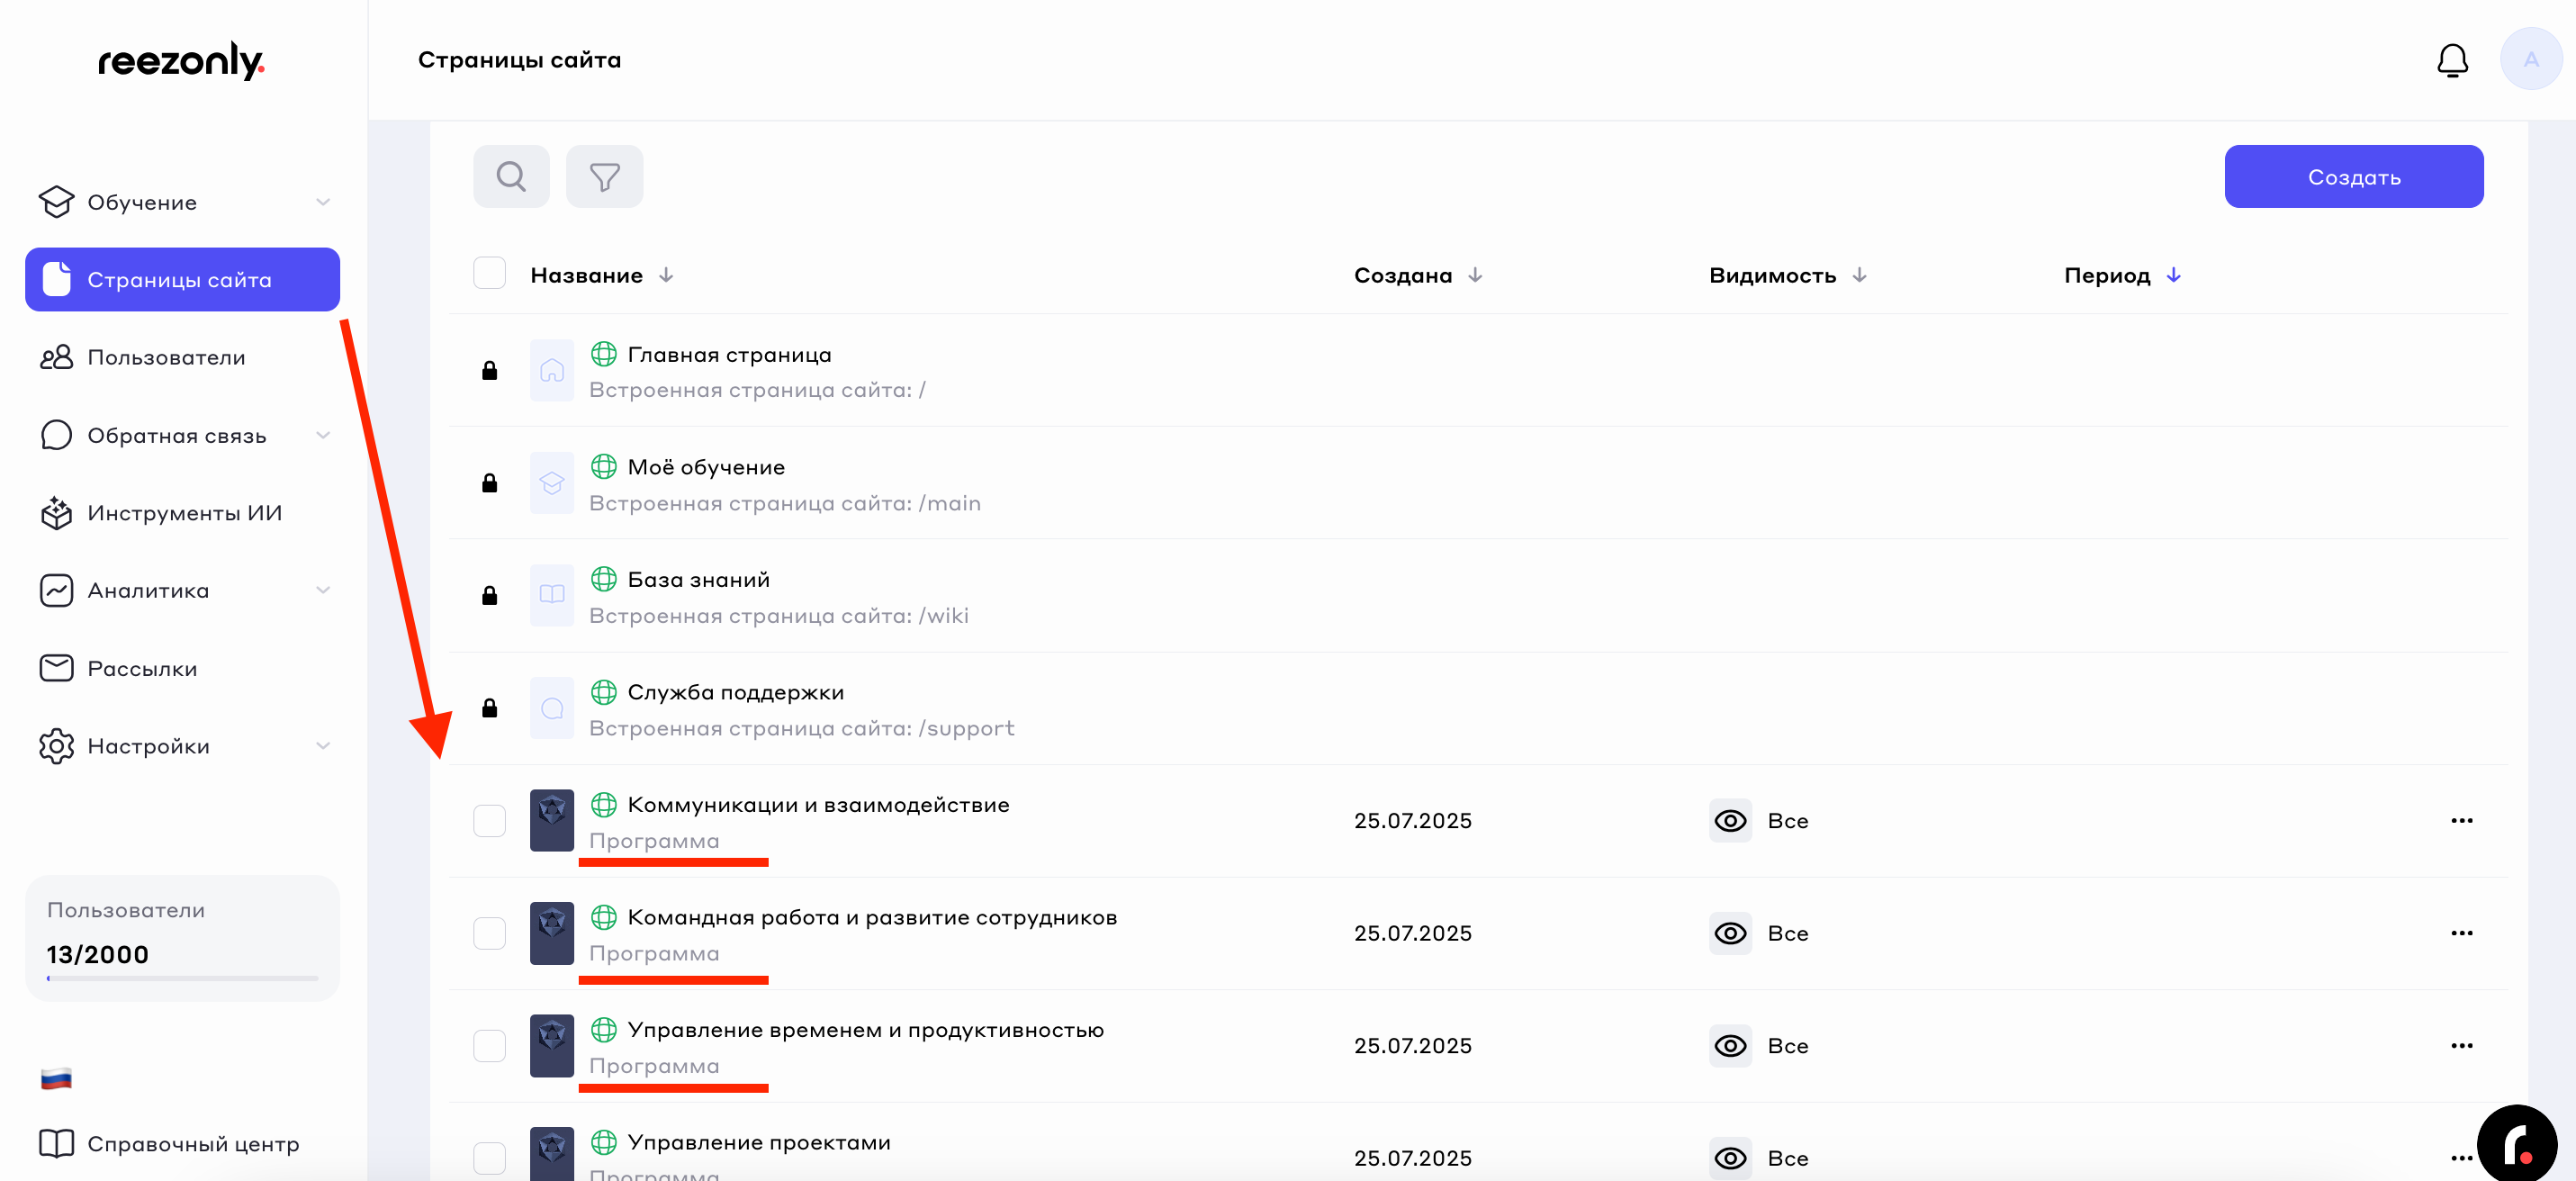Click the users quota progress bar
Viewport: 2576px width, 1181px height.
click(182, 978)
